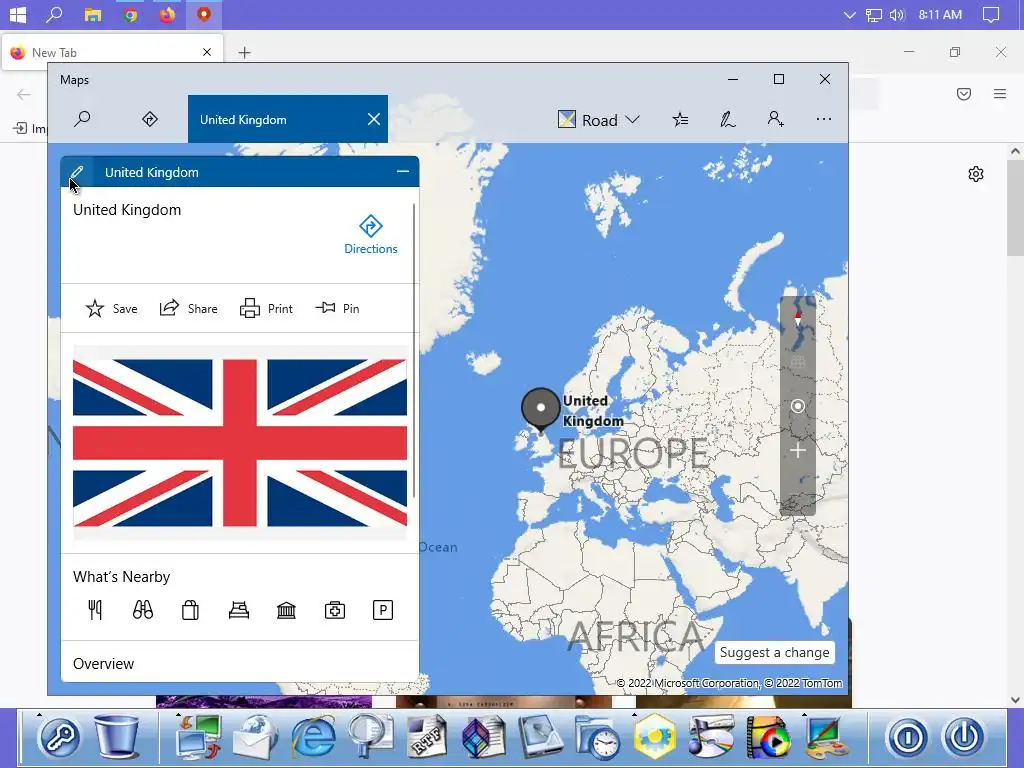Minimize the United Kingdom info card

tap(403, 172)
